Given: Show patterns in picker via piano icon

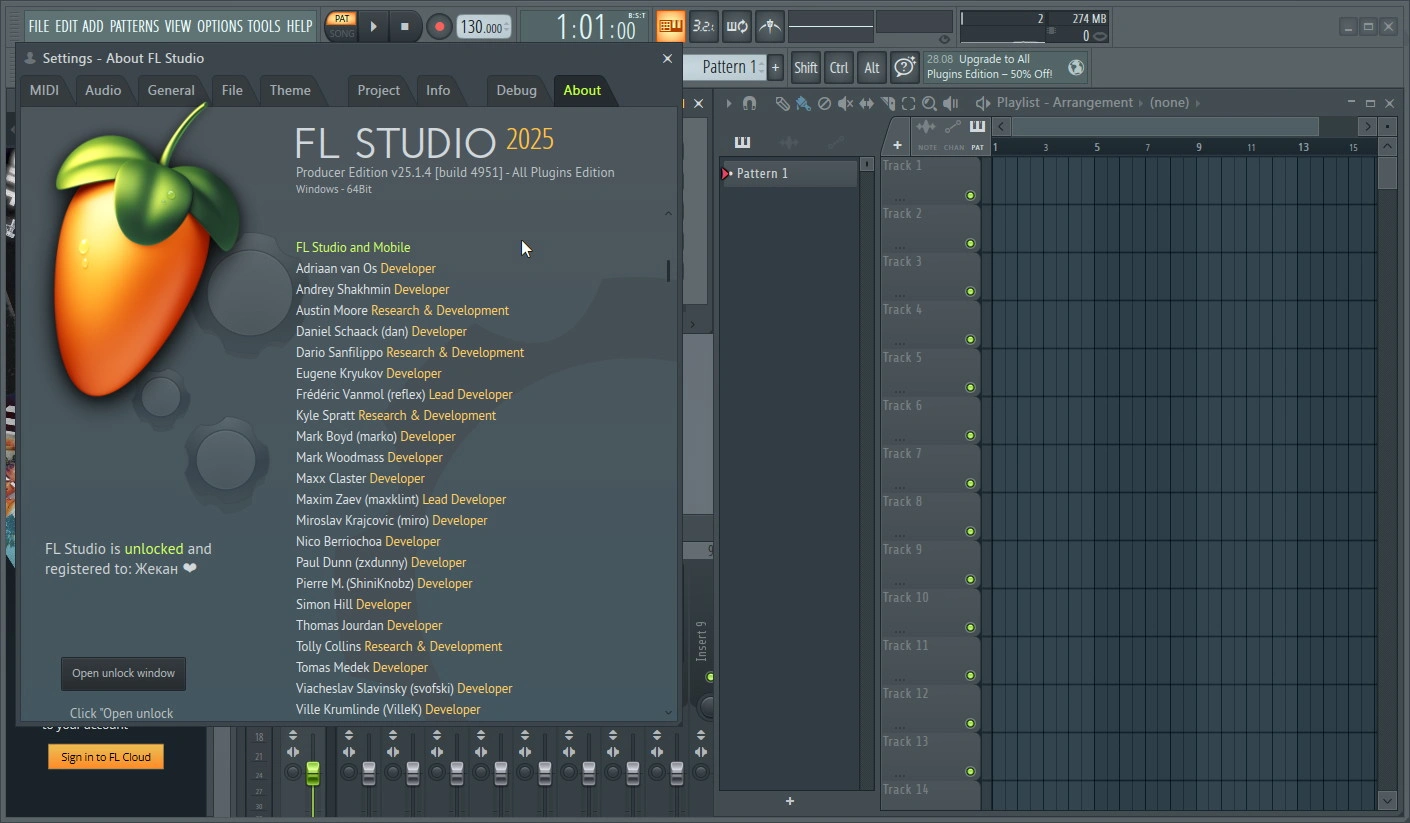Looking at the screenshot, I should pos(742,142).
